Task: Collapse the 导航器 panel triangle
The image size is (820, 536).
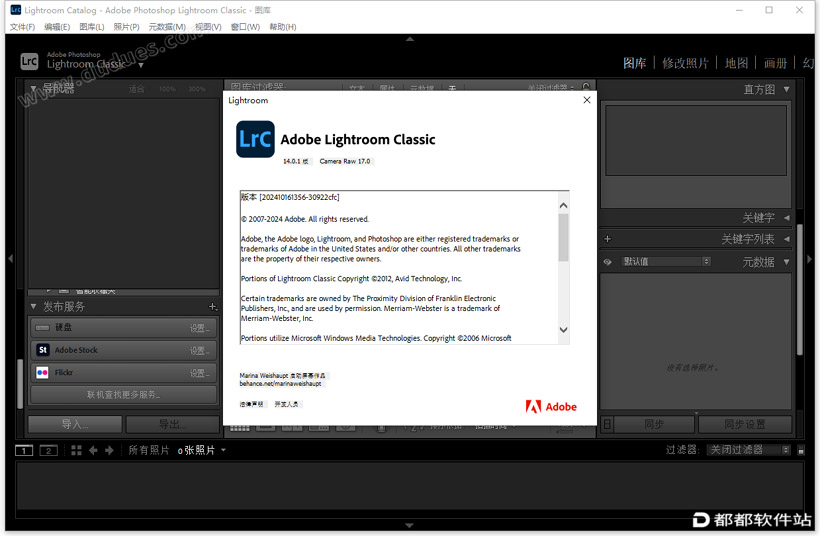Action: (33, 88)
